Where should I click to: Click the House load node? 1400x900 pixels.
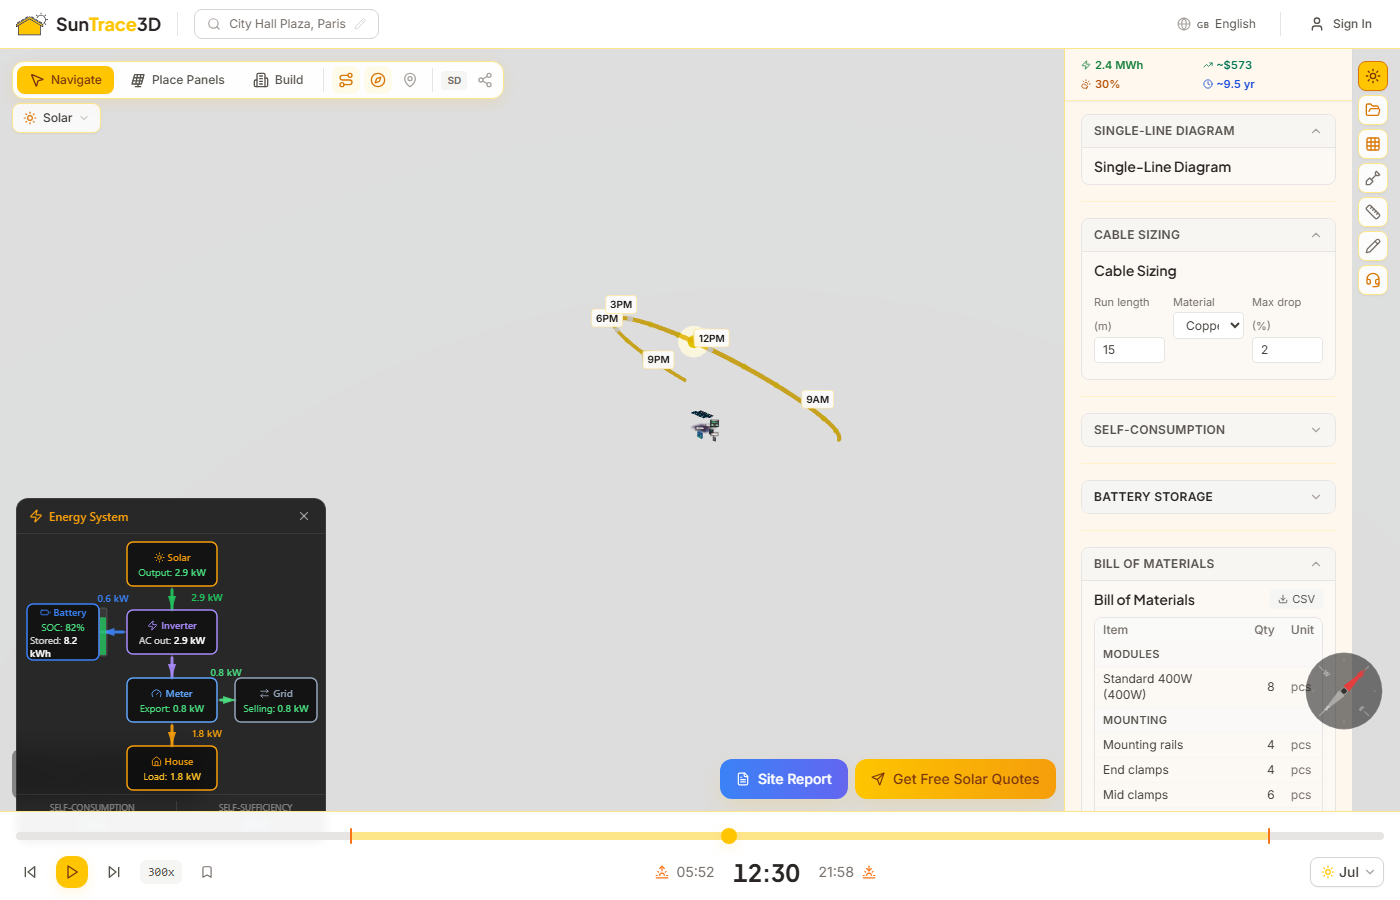[172, 769]
